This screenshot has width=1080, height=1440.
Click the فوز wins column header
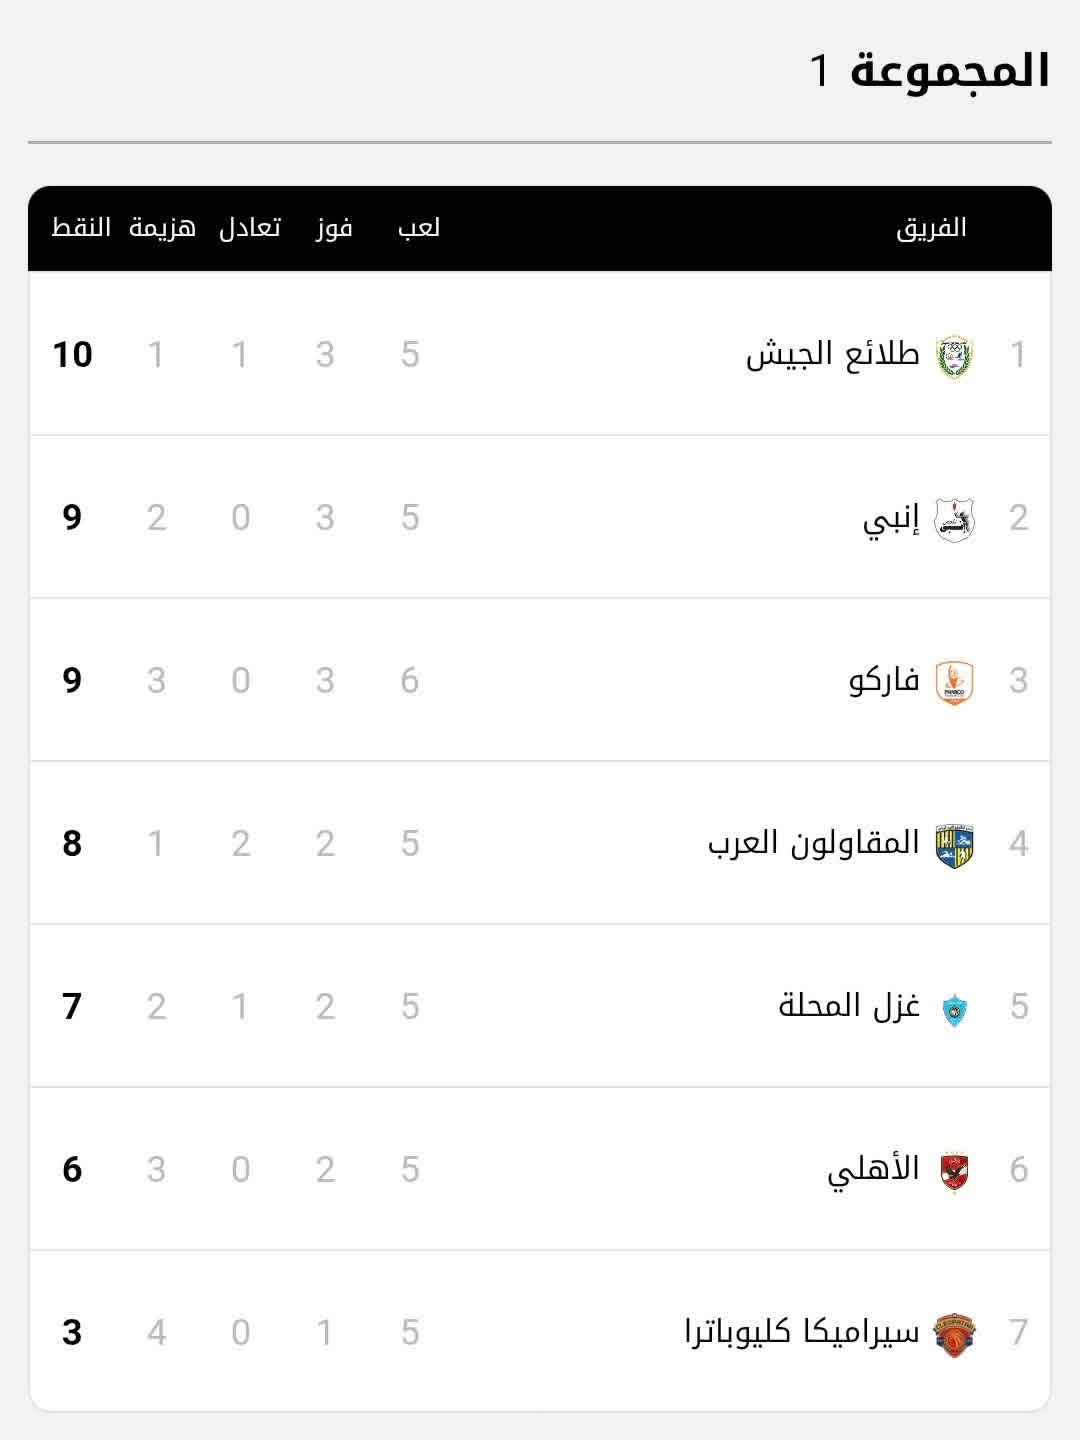pyautogui.click(x=334, y=228)
